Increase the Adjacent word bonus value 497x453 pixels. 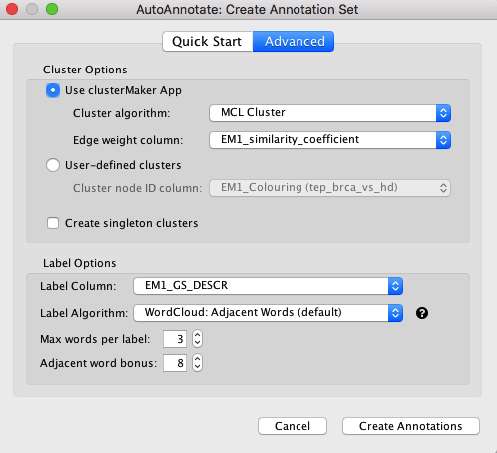(197, 359)
